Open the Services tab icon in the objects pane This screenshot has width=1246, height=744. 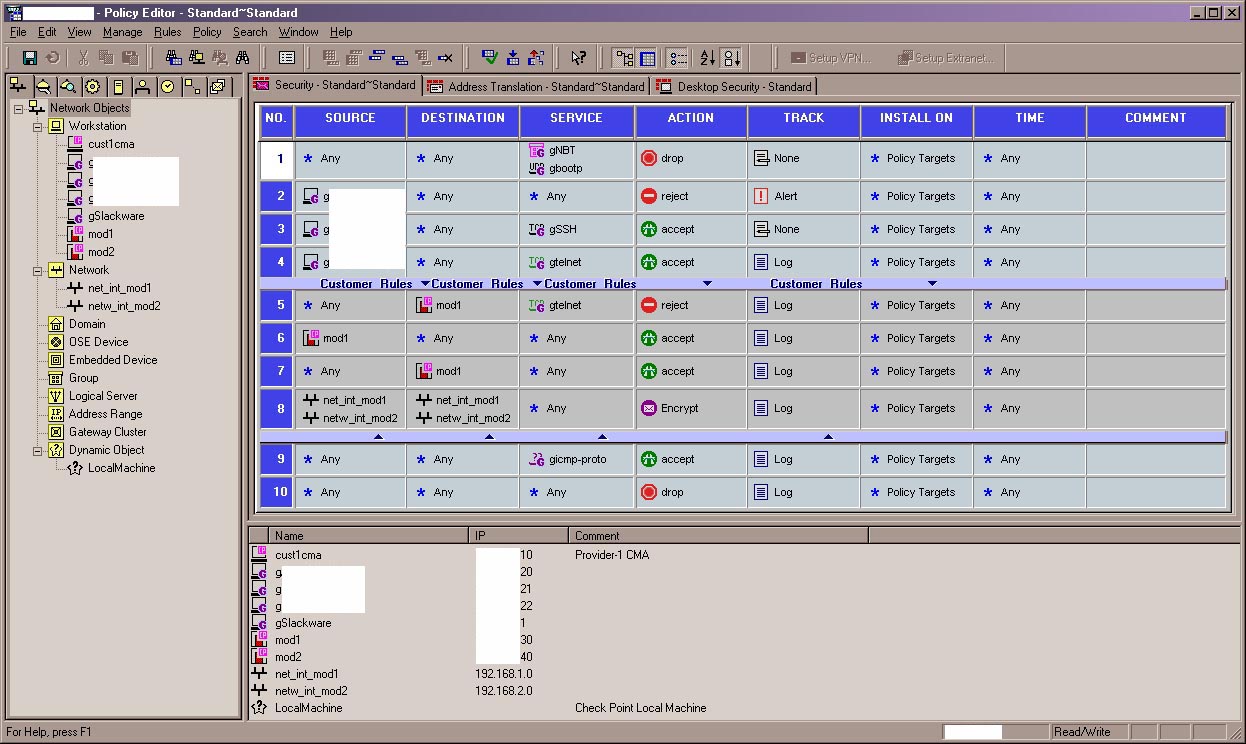tap(44, 87)
